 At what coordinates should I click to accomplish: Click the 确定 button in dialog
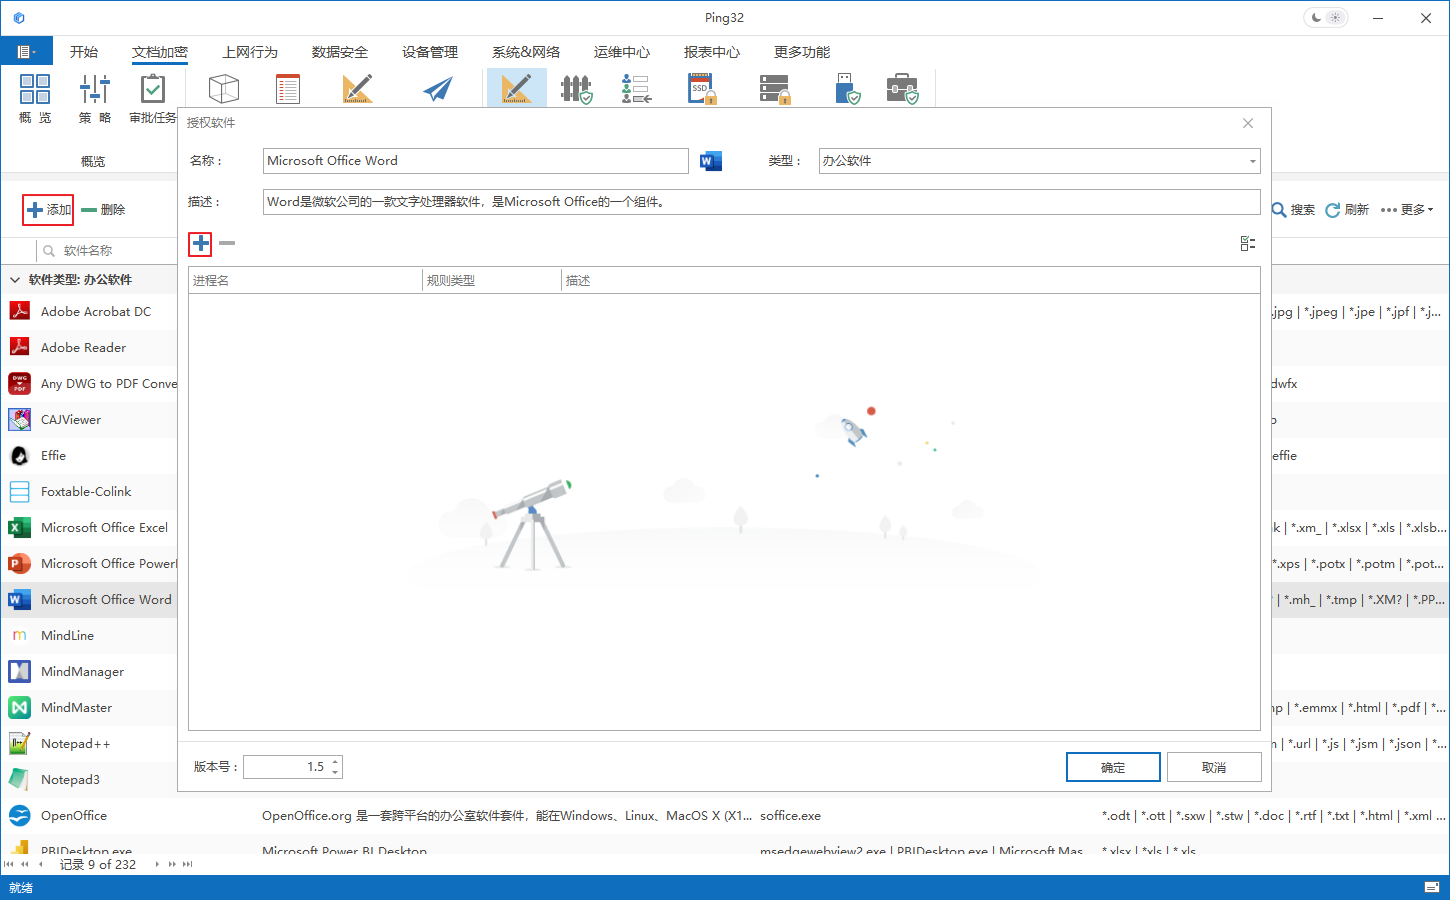(1113, 767)
